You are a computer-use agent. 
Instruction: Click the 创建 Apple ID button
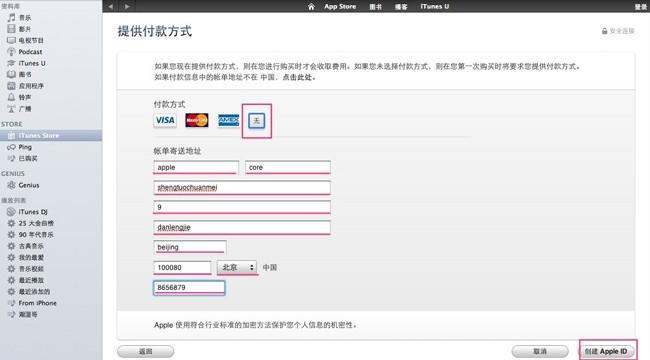click(606, 351)
